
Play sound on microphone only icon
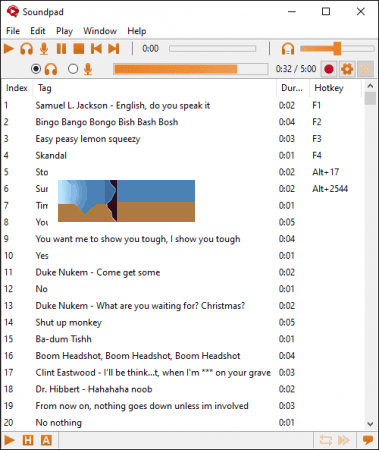click(44, 49)
